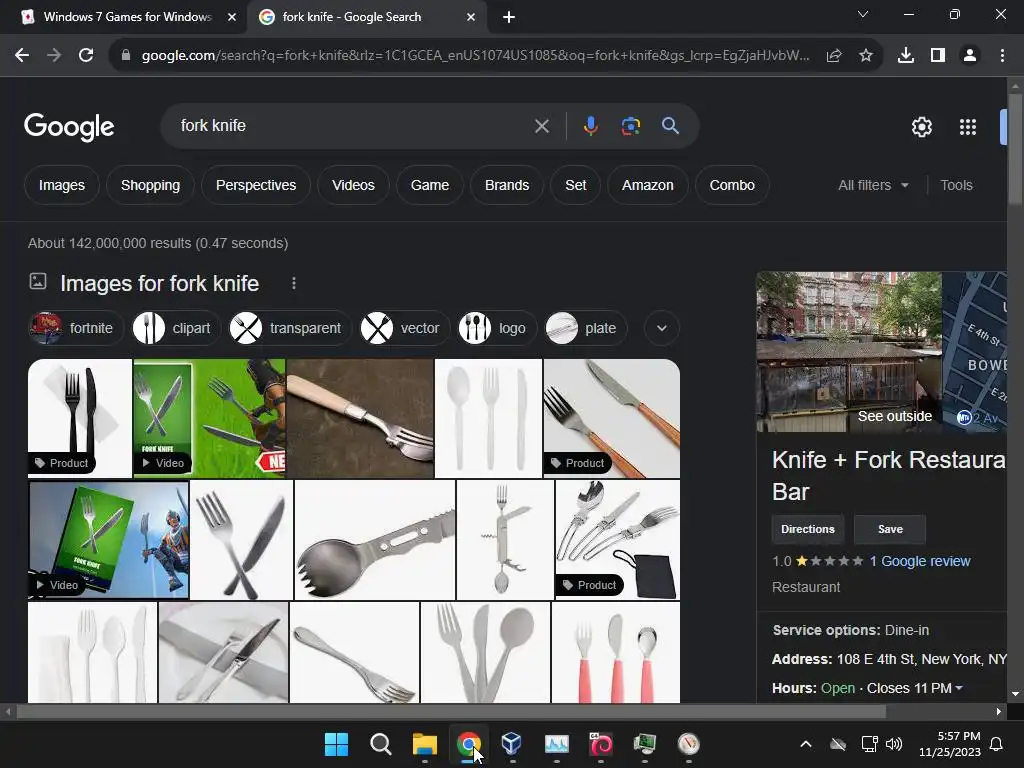1024x768 pixels.
Task: Open notifications bell in taskbar
Action: [x=997, y=744]
